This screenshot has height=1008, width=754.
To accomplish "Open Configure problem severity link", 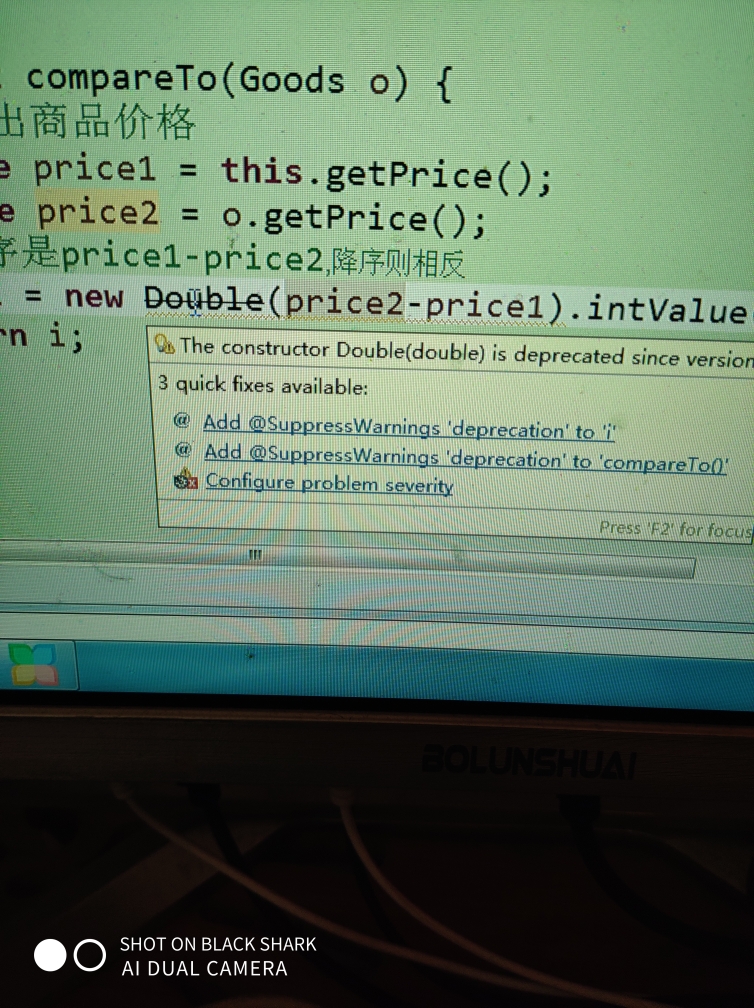I will coord(329,483).
